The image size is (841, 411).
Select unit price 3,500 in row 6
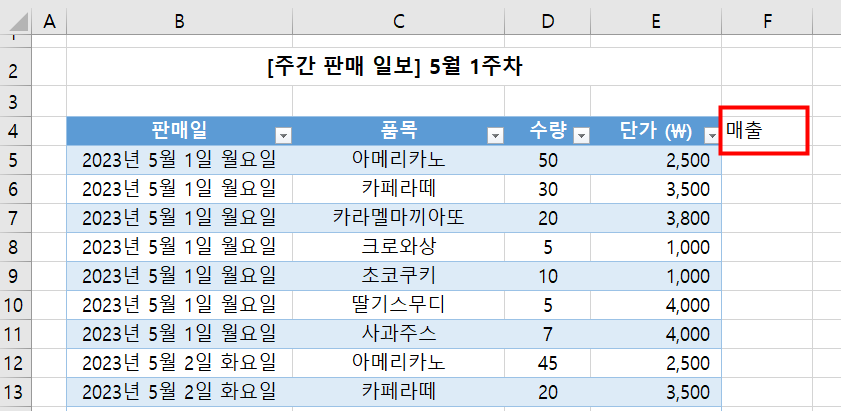click(x=656, y=189)
